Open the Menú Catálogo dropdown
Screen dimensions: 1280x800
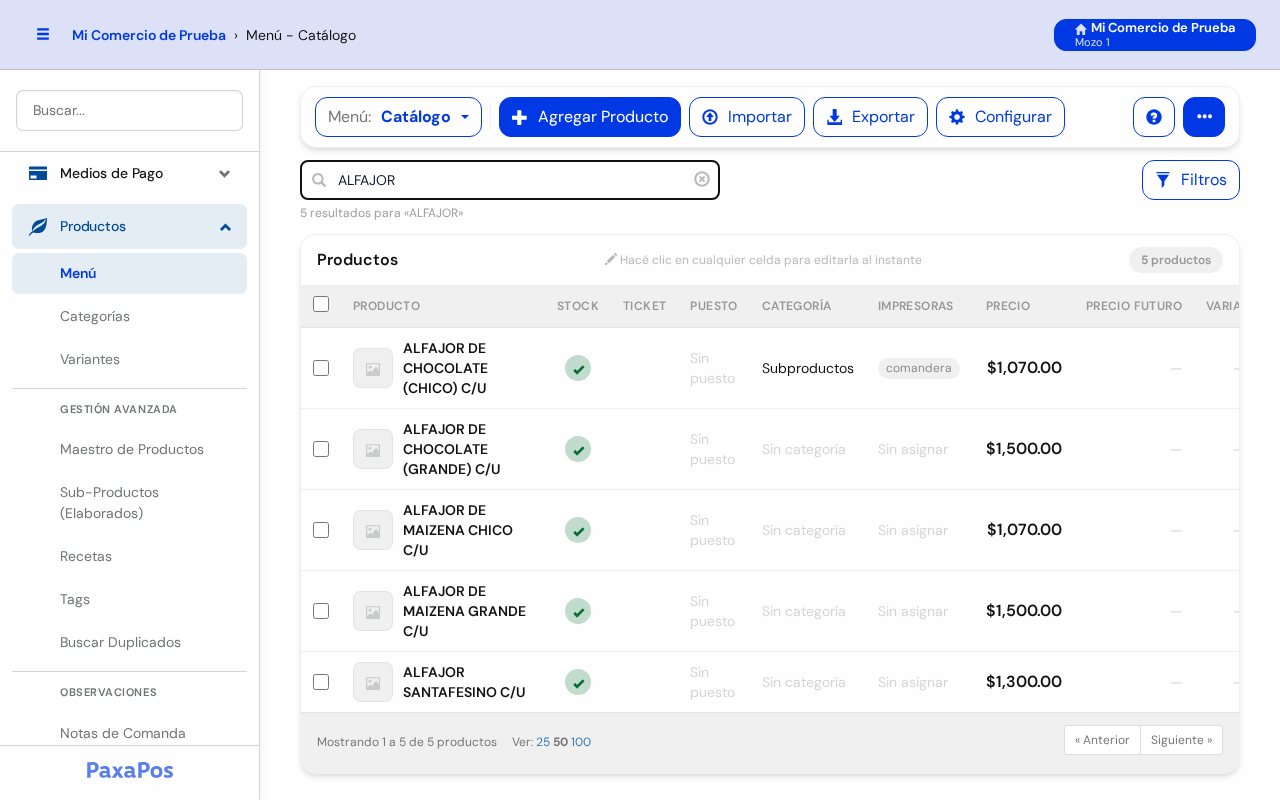click(x=398, y=117)
